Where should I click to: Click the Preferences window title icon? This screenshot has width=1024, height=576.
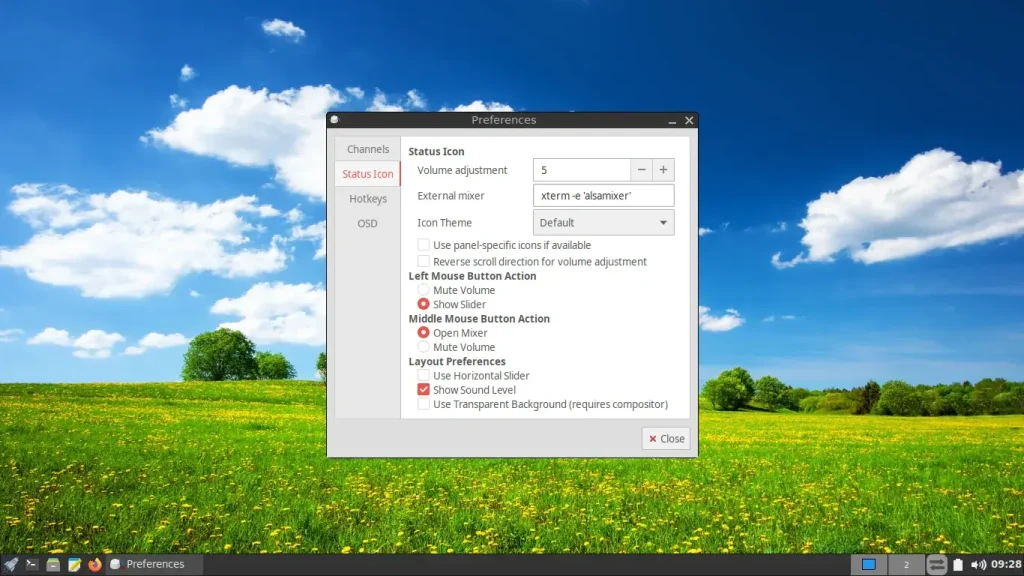[x=335, y=120]
